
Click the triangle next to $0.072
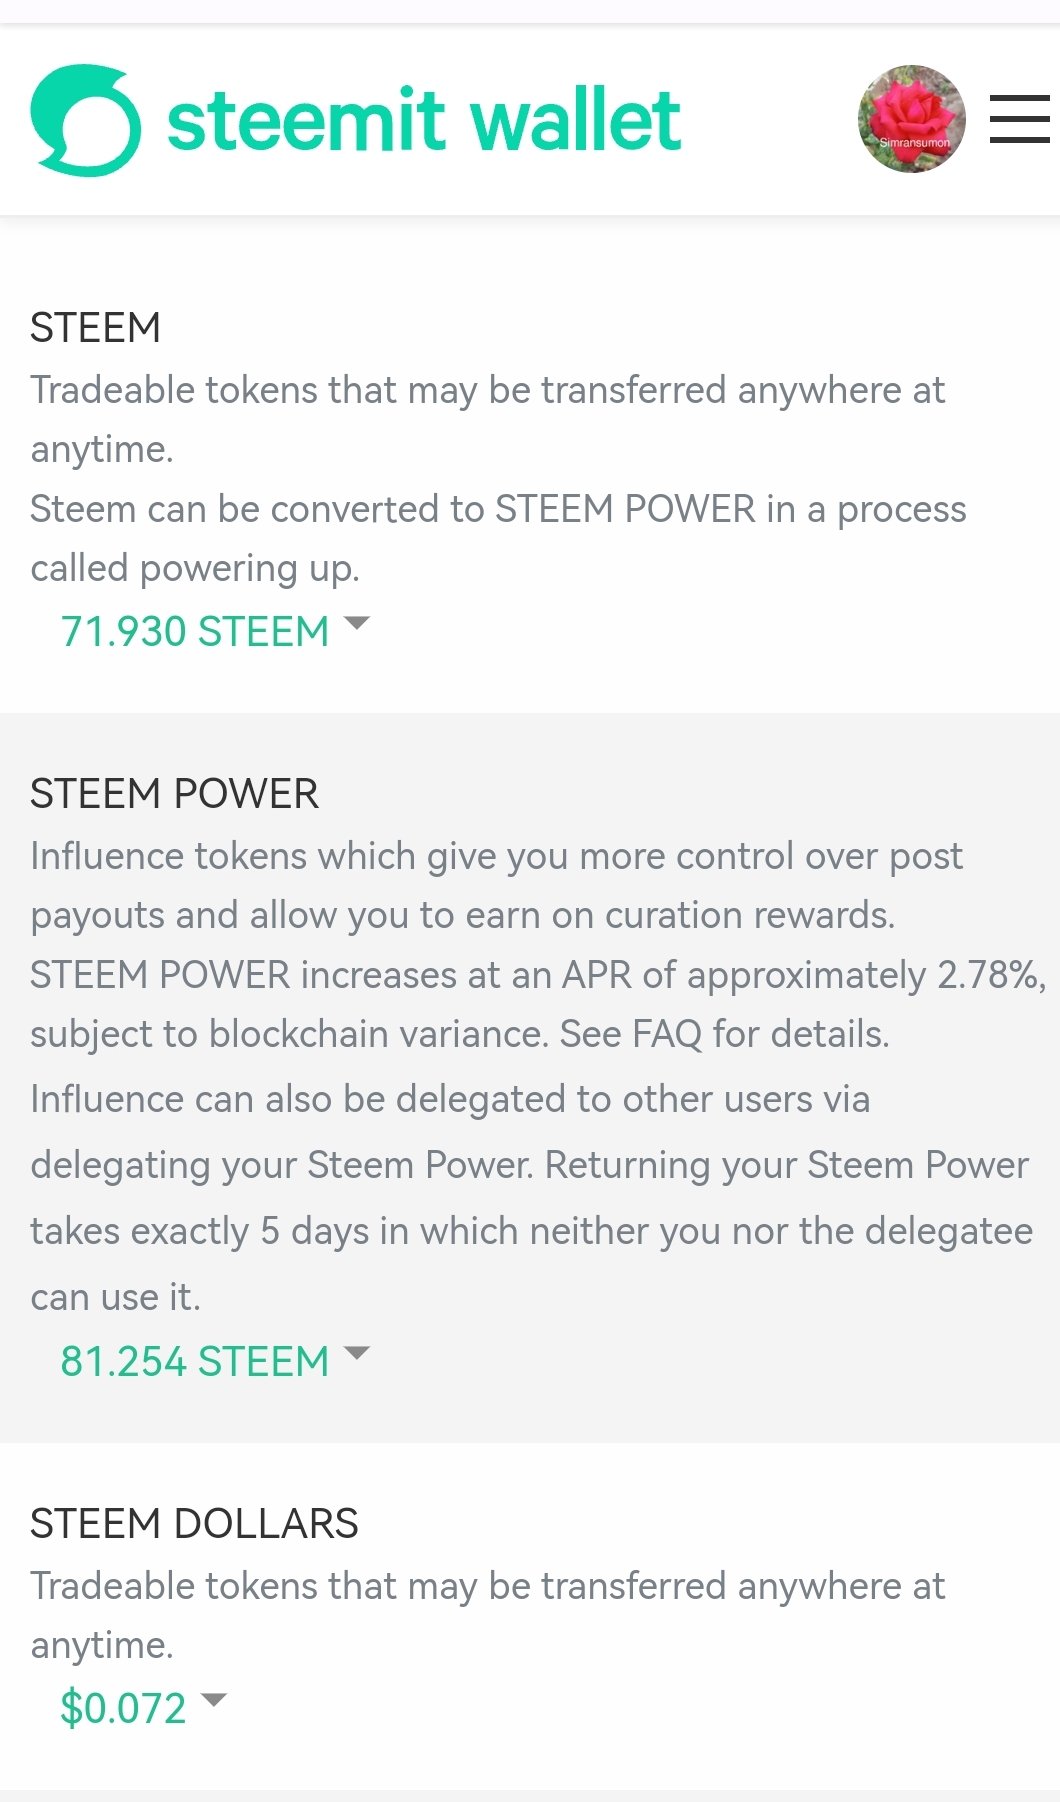coord(214,1700)
